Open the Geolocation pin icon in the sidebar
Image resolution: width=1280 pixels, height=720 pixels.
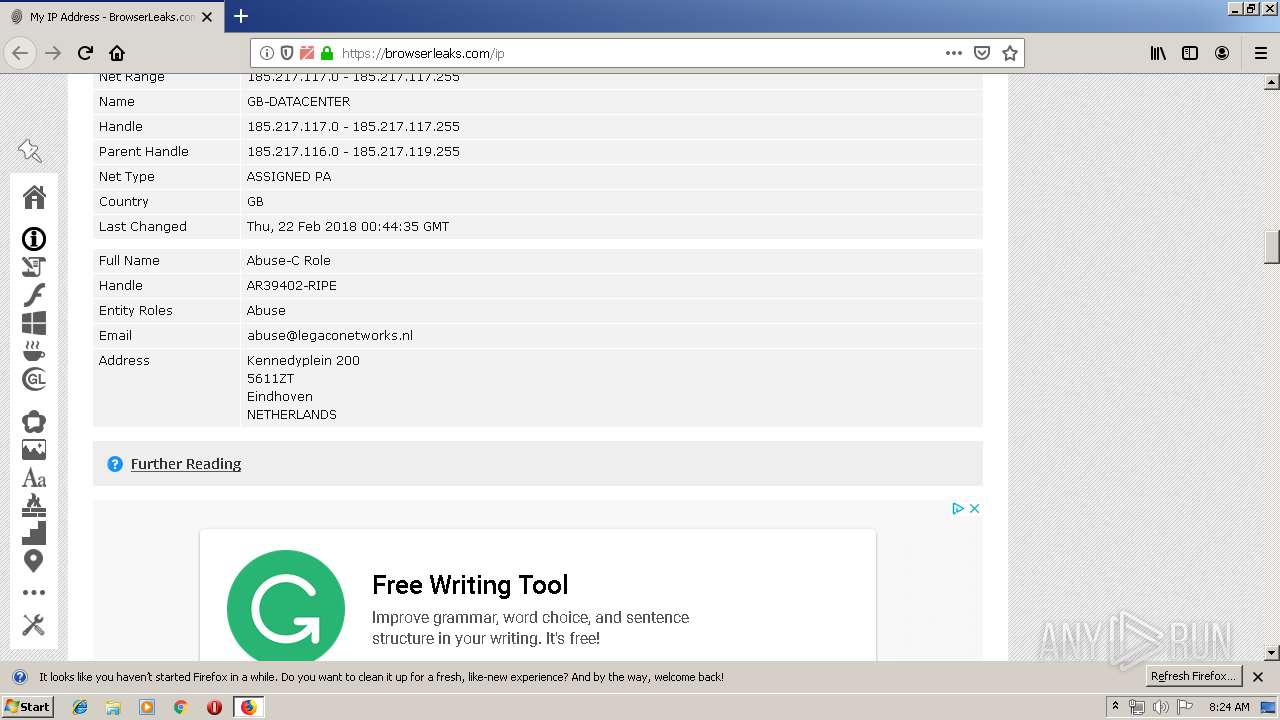[x=34, y=561]
